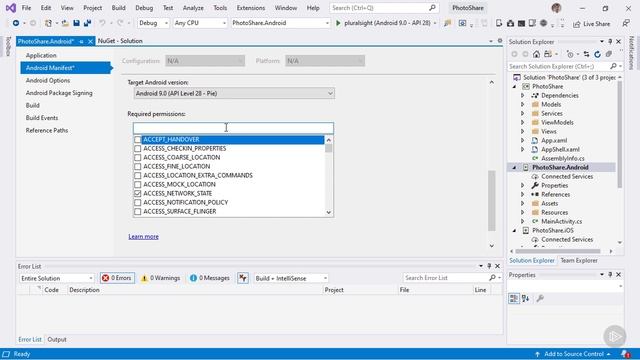Image resolution: width=640 pixels, height=360 pixels.
Task: Uncheck the ACCESS_NETWORK_STATE permission checkbox
Action: pos(138,193)
